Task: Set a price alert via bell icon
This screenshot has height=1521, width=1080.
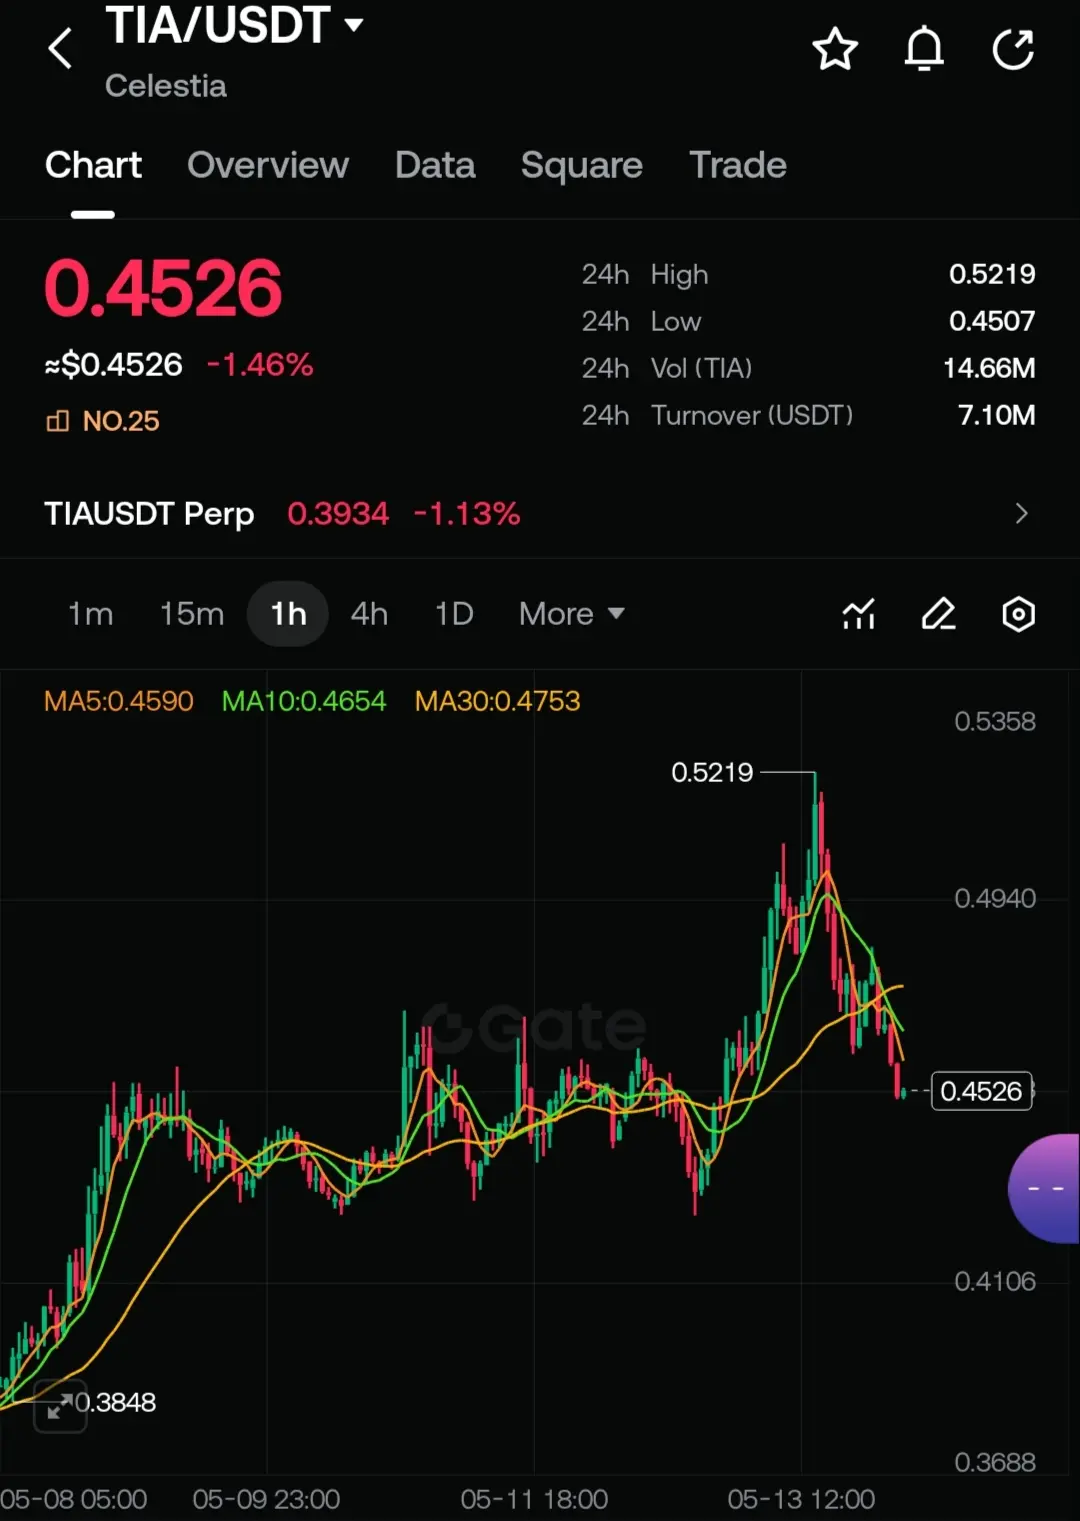Action: [924, 49]
